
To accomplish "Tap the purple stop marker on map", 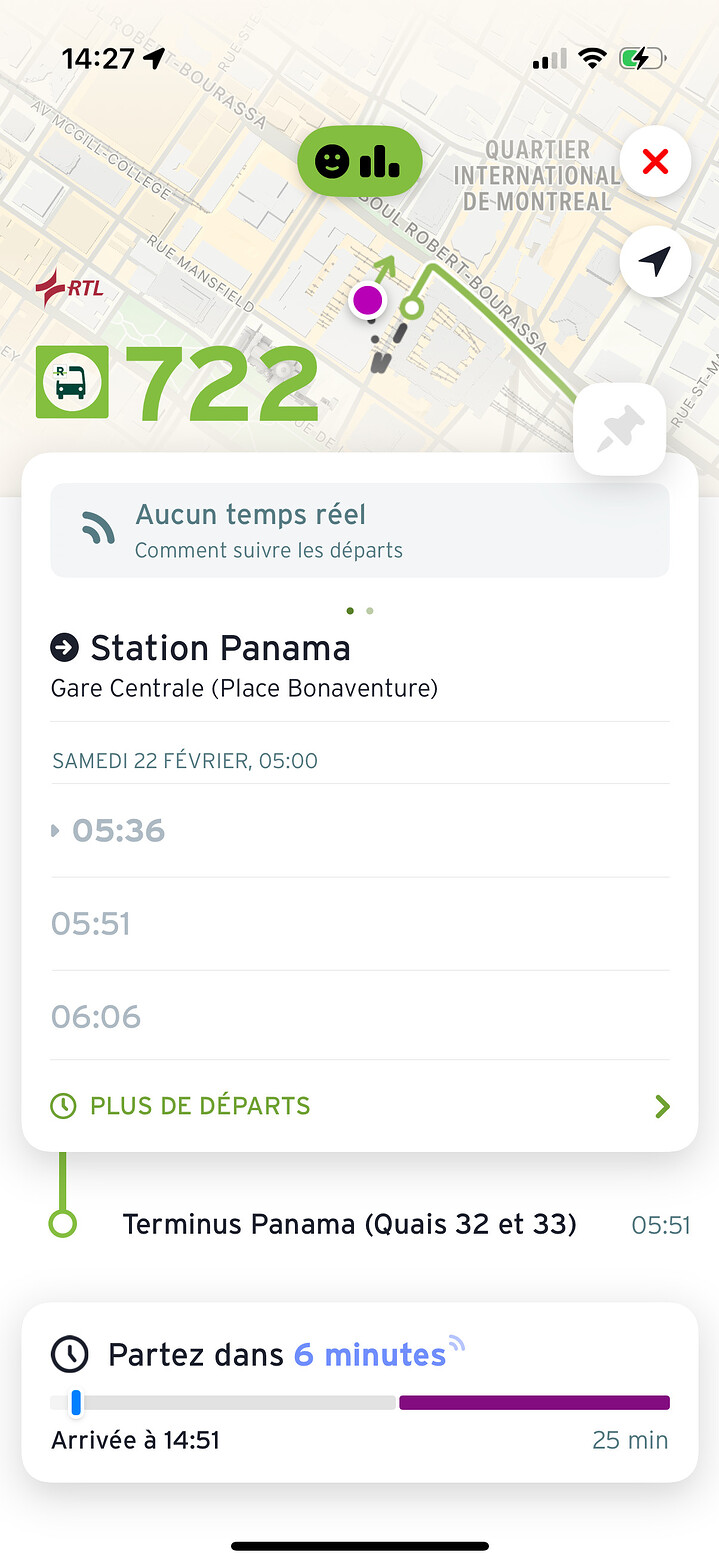I will point(368,299).
